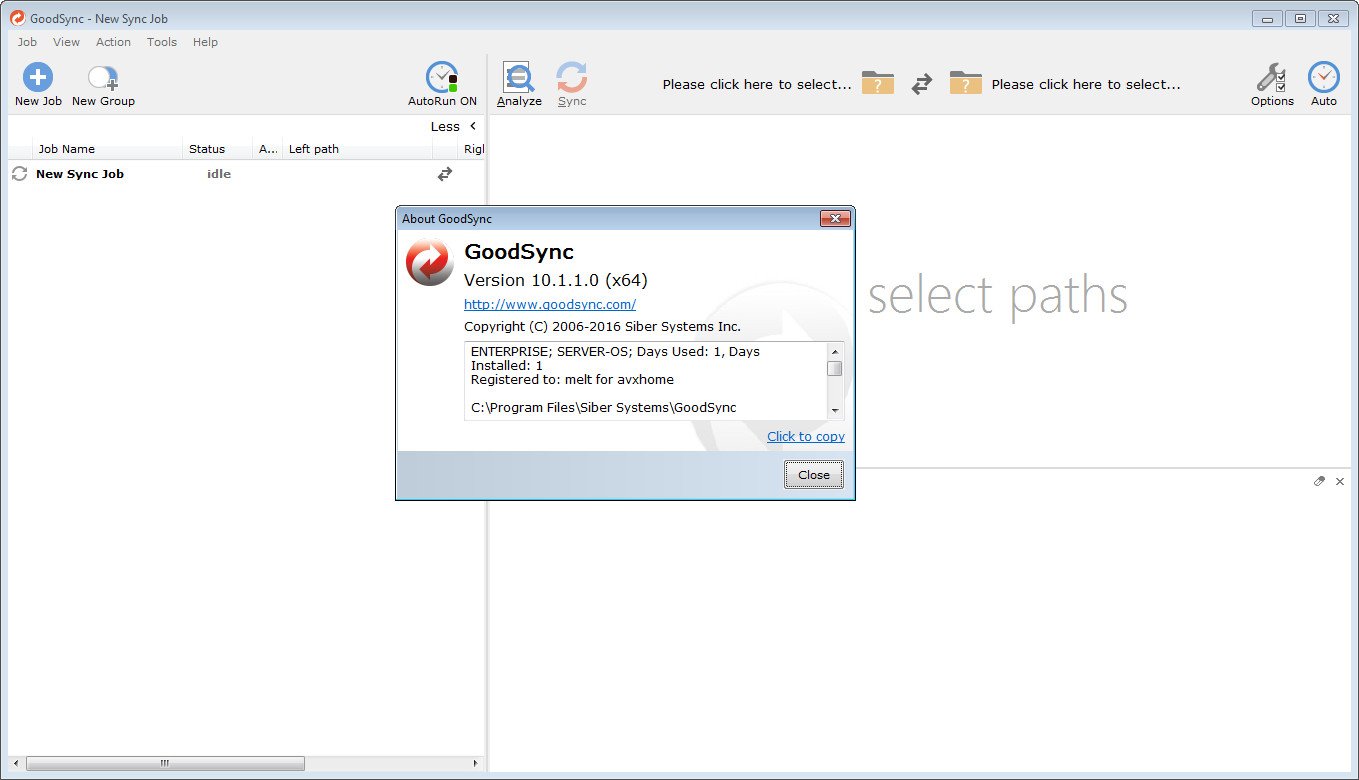Viewport: 1359px width, 780px height.
Task: Click the sync arrows on New Sync Job row
Action: 444,173
